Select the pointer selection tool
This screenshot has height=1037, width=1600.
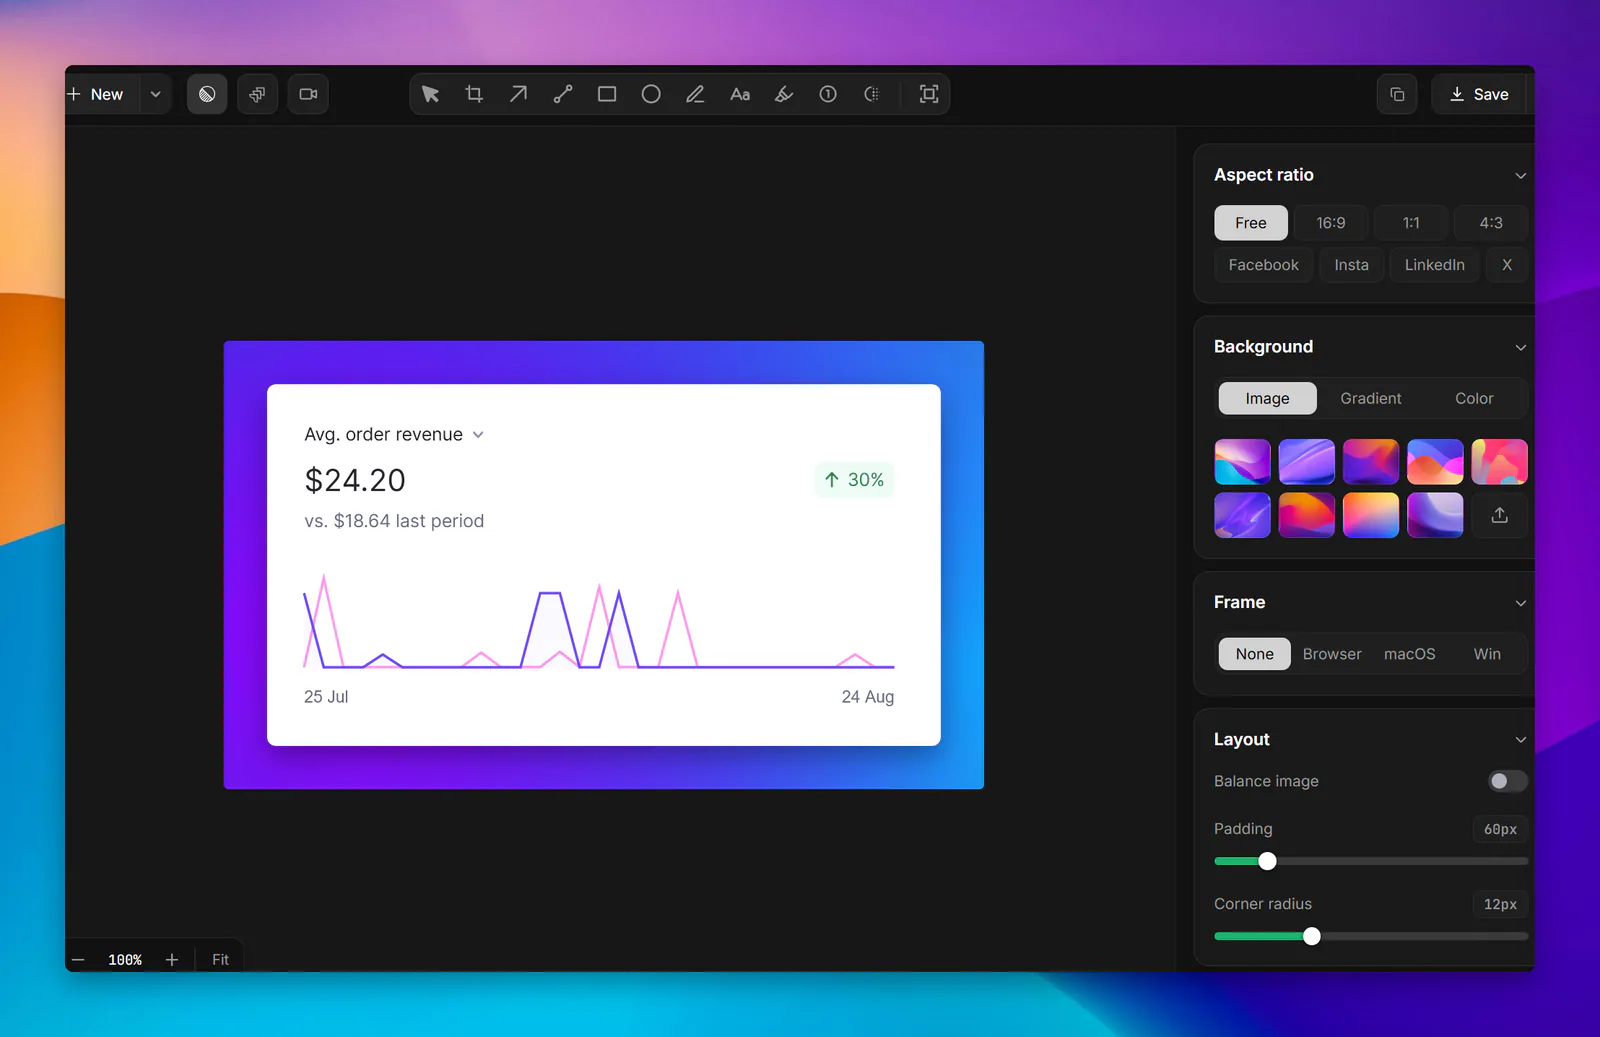click(431, 94)
